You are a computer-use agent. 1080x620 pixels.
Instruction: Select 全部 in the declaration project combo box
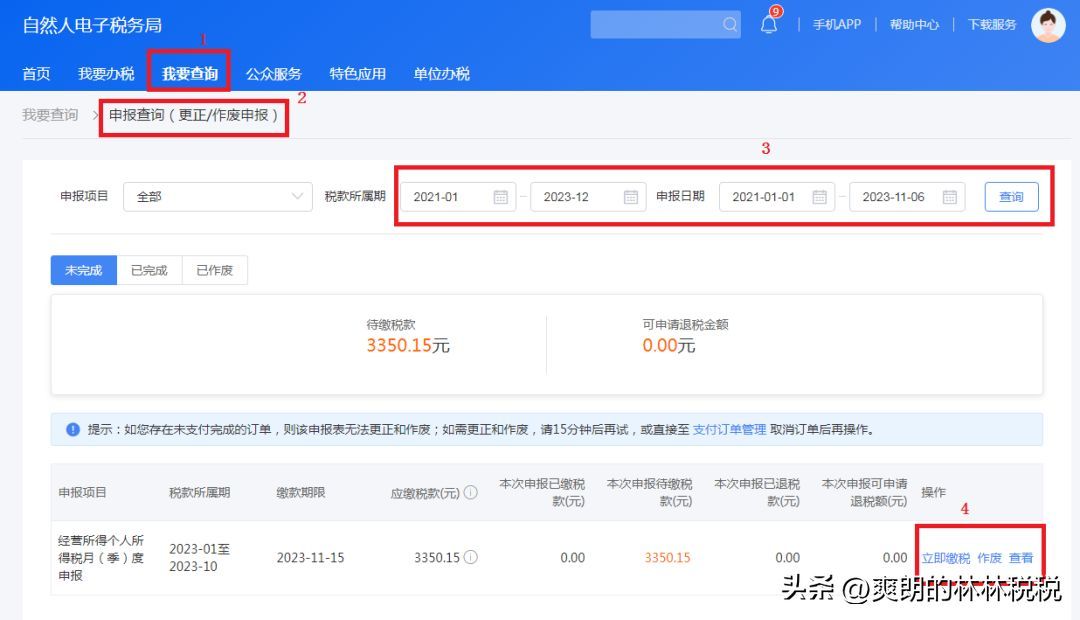click(200, 197)
